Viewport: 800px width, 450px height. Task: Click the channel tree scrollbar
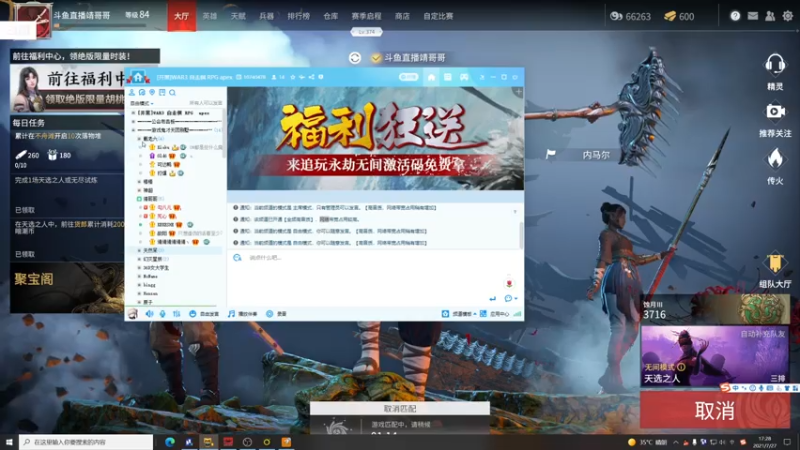[x=224, y=135]
